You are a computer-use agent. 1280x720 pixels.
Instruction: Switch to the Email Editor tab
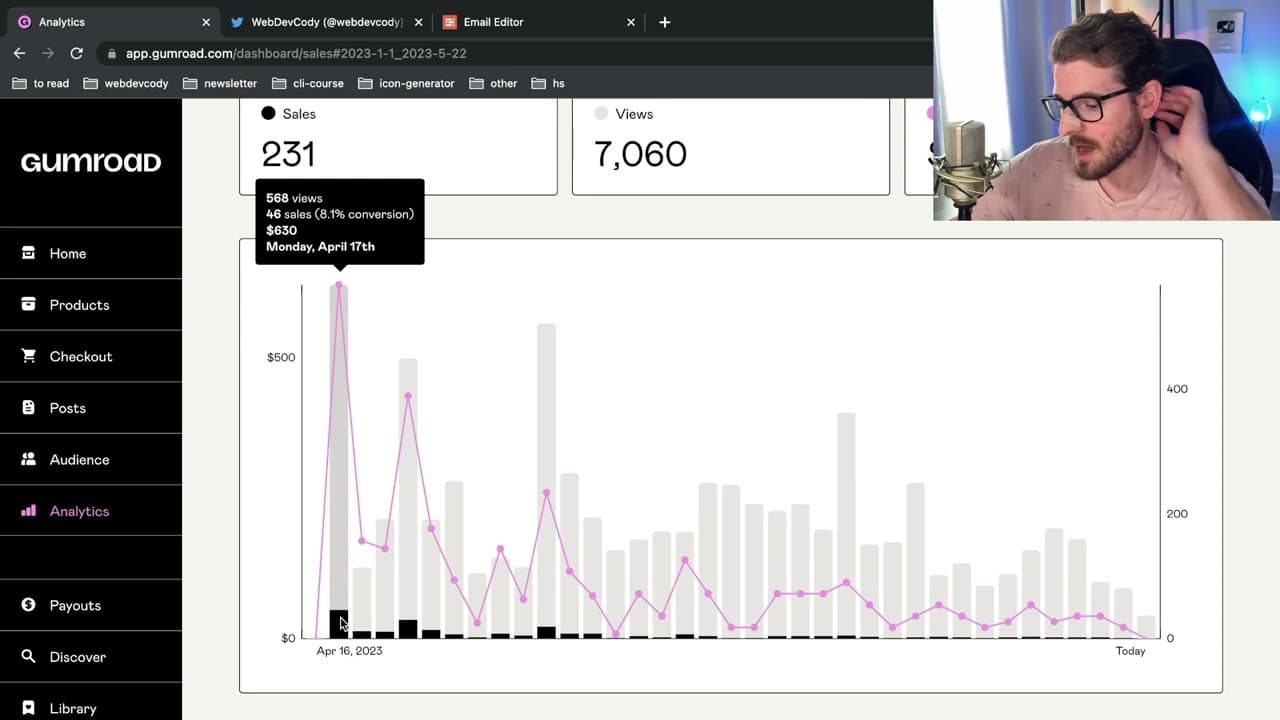[540, 22]
